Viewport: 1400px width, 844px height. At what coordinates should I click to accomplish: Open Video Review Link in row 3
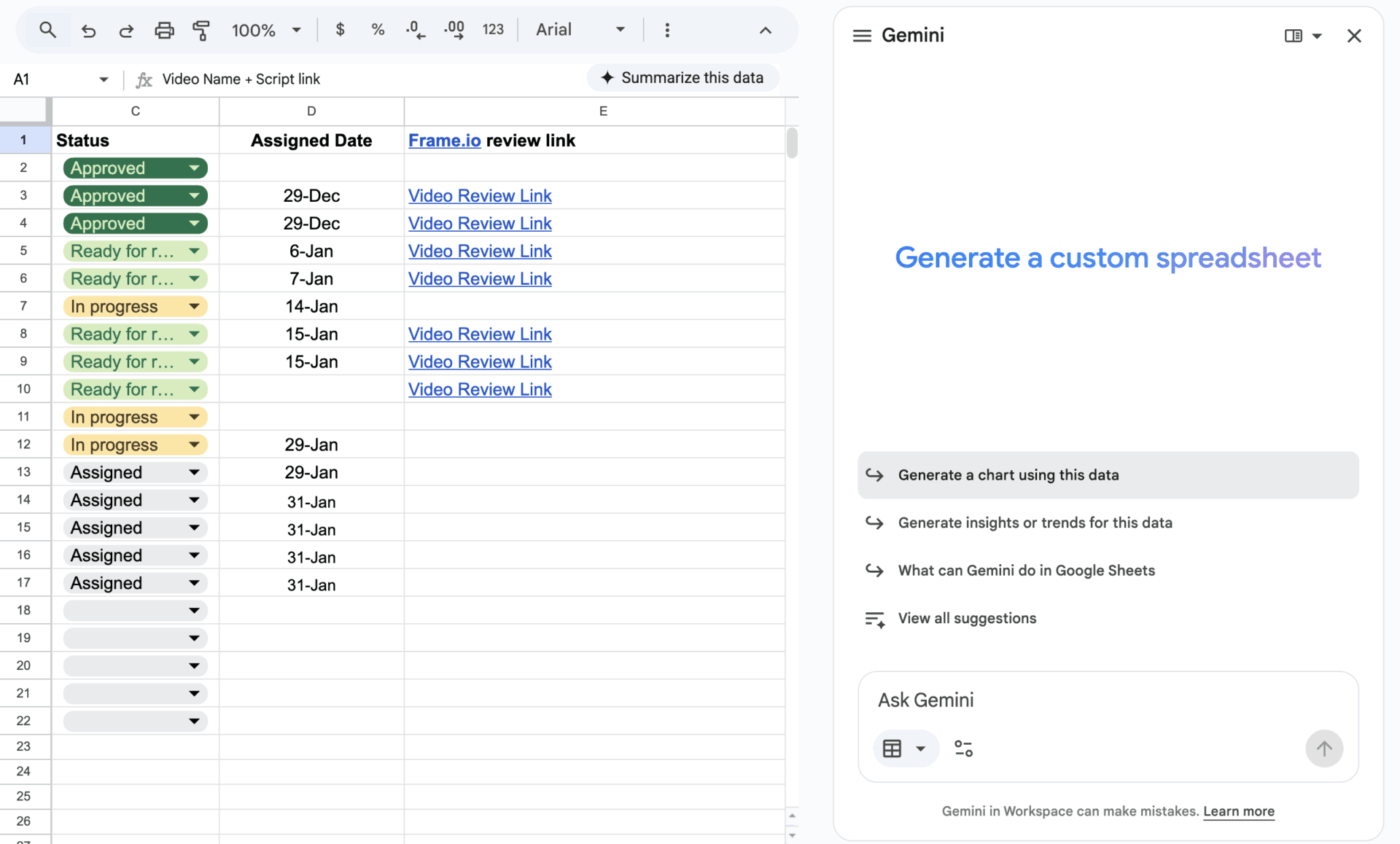click(x=480, y=196)
